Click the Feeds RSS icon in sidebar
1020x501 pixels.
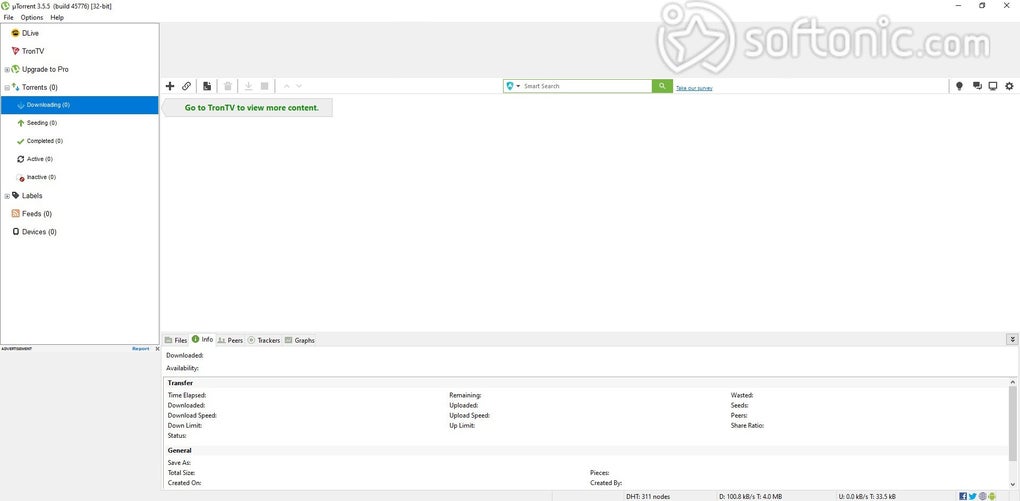click(x=16, y=213)
